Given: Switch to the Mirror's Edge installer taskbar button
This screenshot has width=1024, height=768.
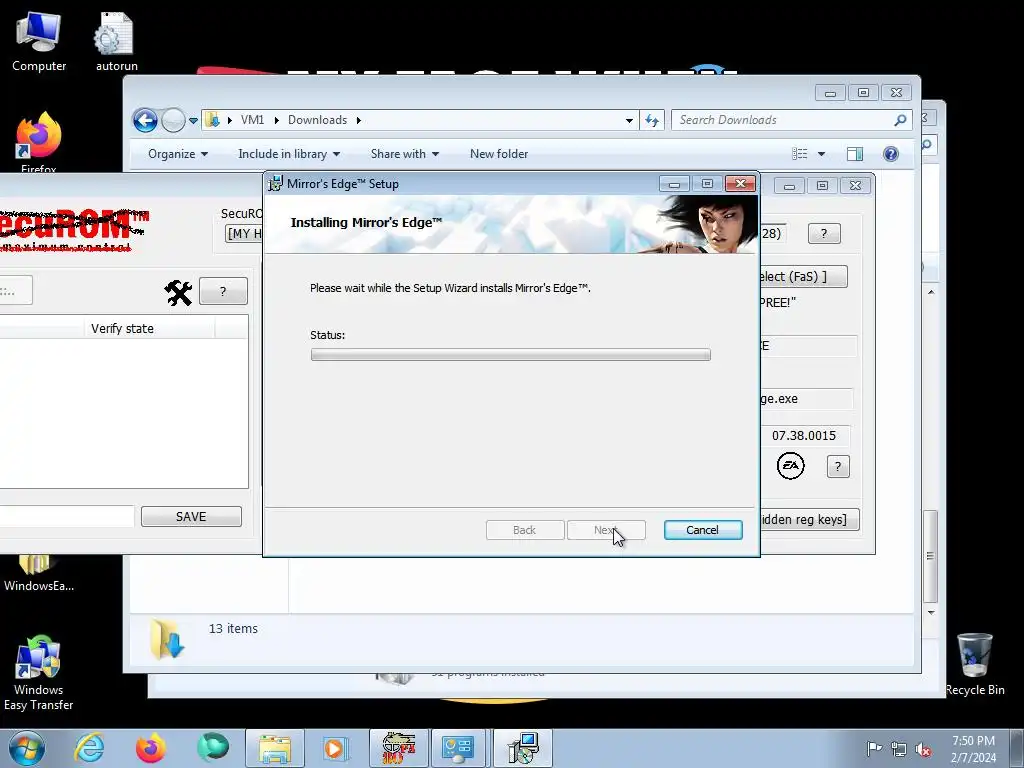Looking at the screenshot, I should pos(523,748).
